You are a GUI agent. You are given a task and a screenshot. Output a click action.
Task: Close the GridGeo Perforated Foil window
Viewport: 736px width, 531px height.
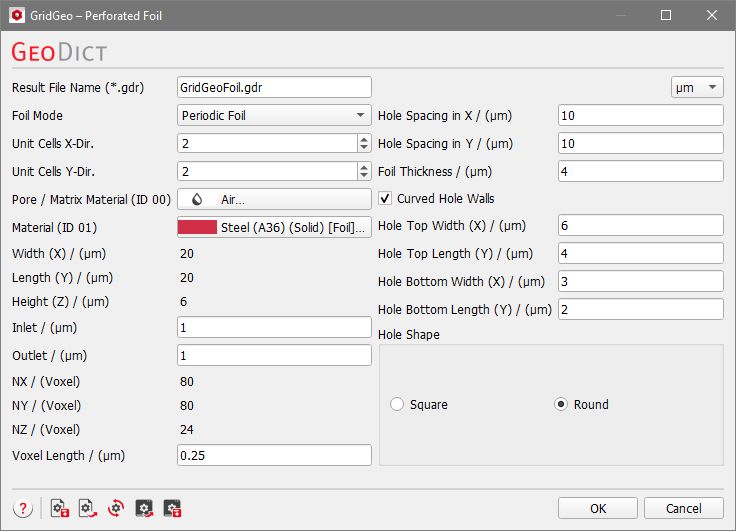712,15
